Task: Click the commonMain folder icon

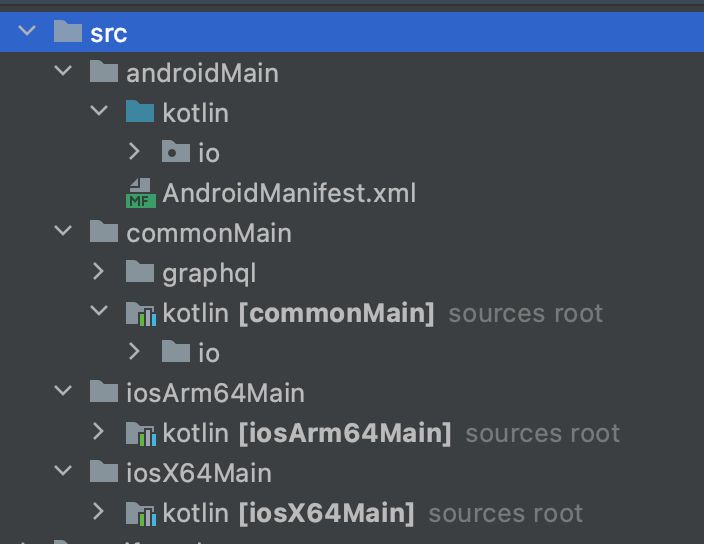Action: (x=104, y=232)
